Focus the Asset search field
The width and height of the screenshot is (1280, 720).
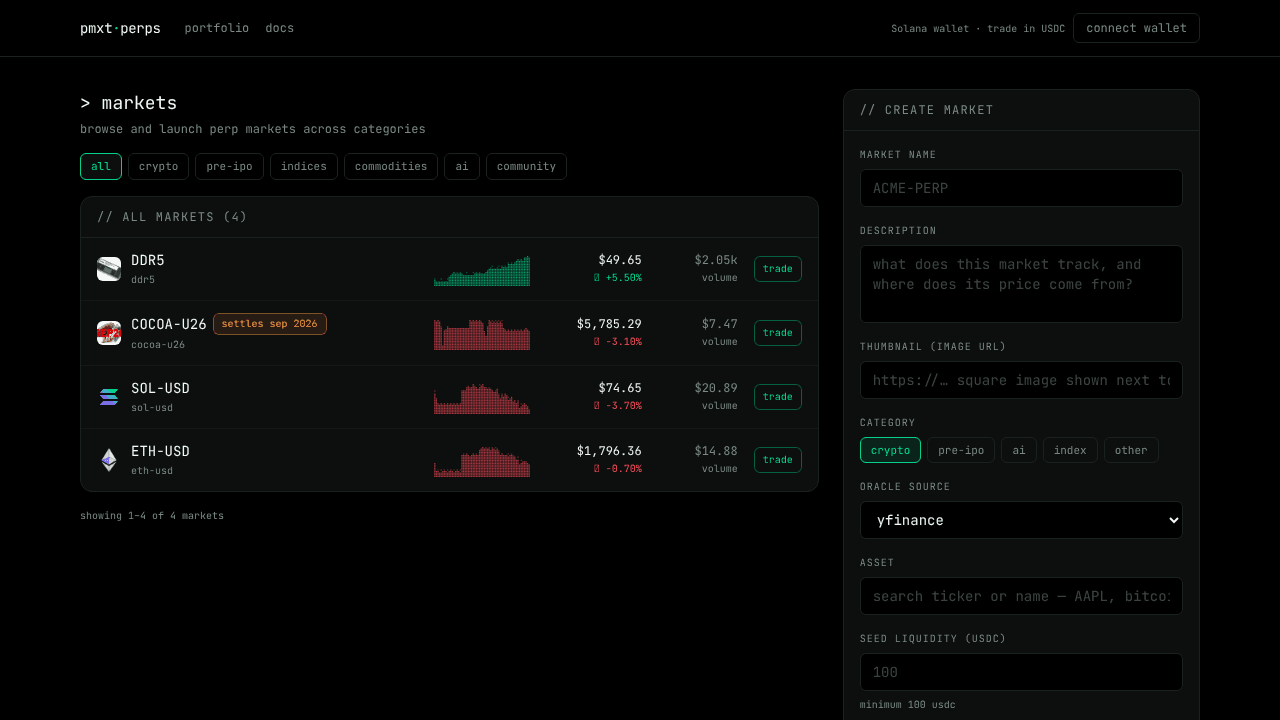click(1021, 596)
